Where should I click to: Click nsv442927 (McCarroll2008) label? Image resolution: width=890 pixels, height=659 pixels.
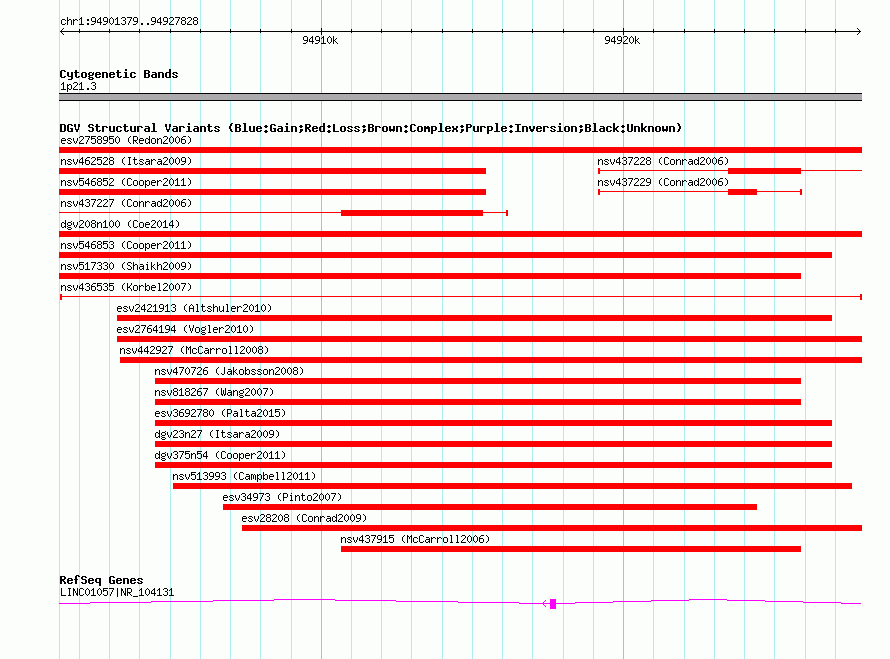pos(194,350)
